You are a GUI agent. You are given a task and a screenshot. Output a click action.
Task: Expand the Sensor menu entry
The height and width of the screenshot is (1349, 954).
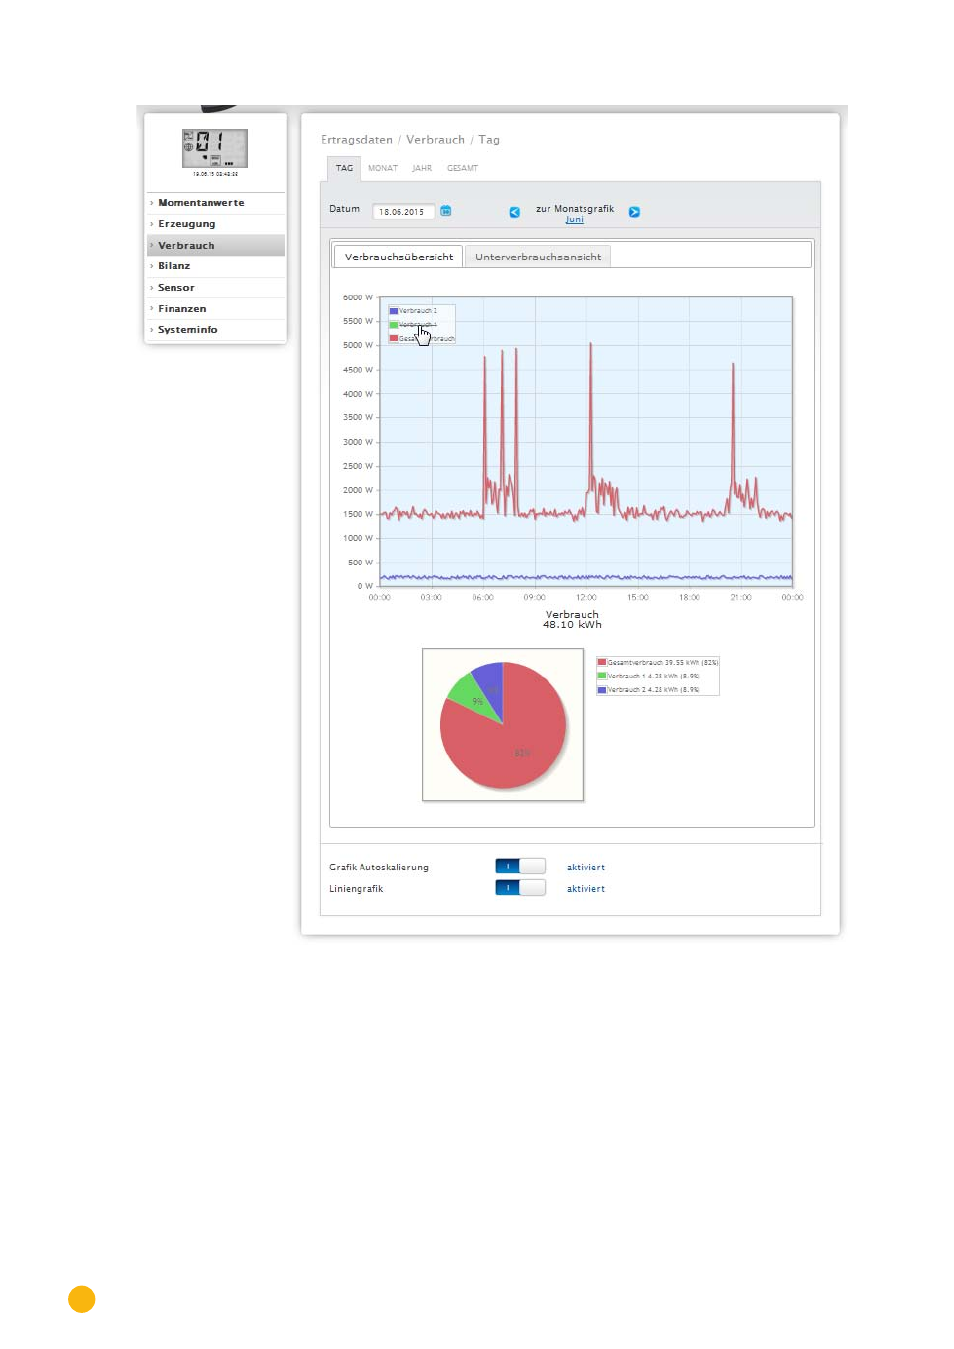coord(216,288)
